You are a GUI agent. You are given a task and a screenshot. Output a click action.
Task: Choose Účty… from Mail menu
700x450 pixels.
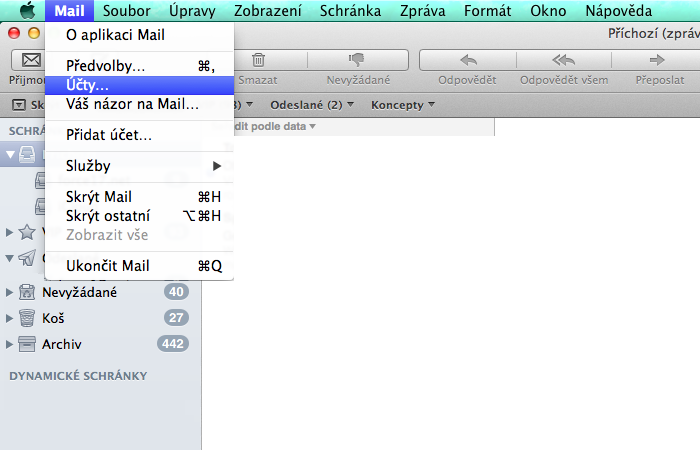click(x=139, y=85)
